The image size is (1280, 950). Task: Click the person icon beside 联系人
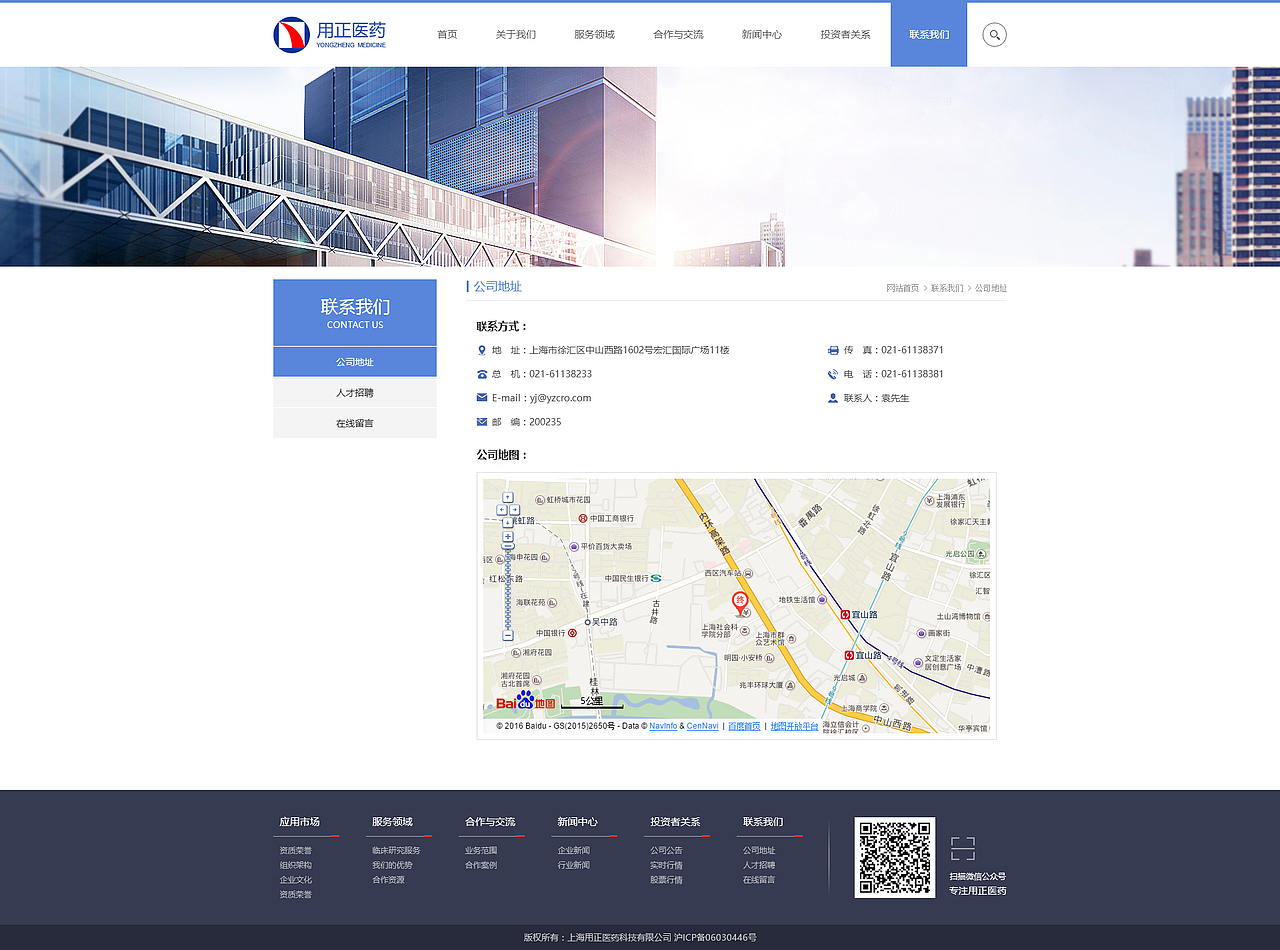833,398
